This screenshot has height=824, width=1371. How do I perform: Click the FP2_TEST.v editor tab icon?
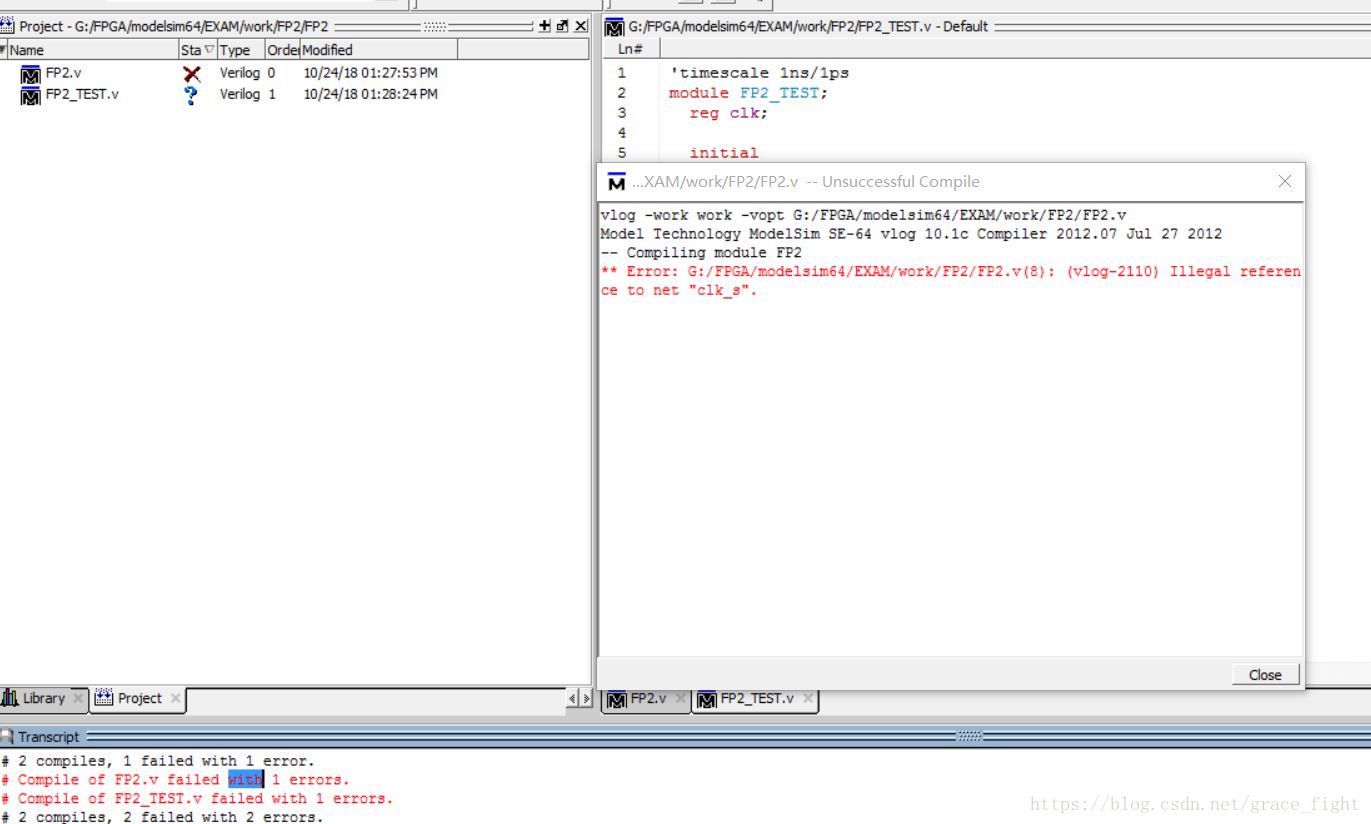(707, 699)
